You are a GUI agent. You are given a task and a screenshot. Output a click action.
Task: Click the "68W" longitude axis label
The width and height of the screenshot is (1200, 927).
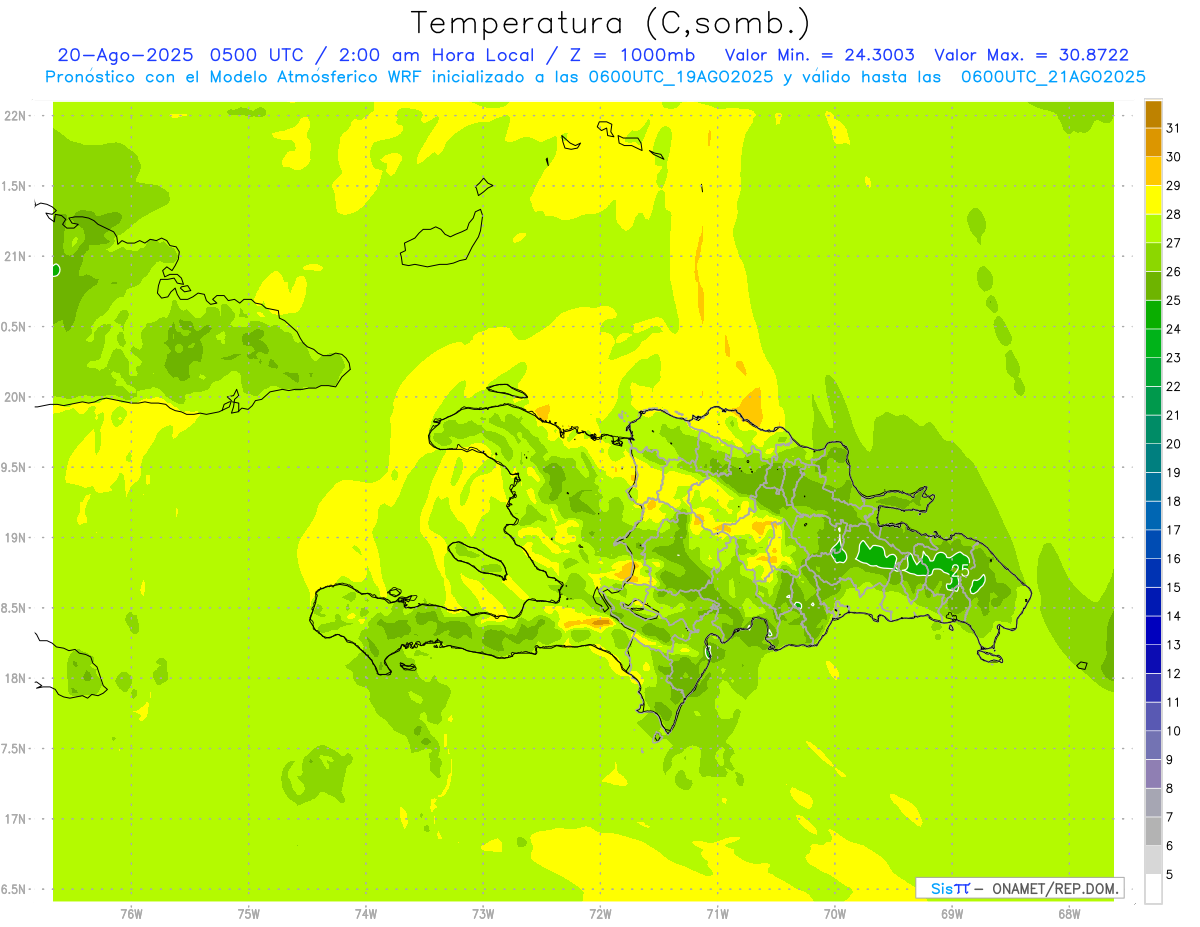tap(1069, 914)
